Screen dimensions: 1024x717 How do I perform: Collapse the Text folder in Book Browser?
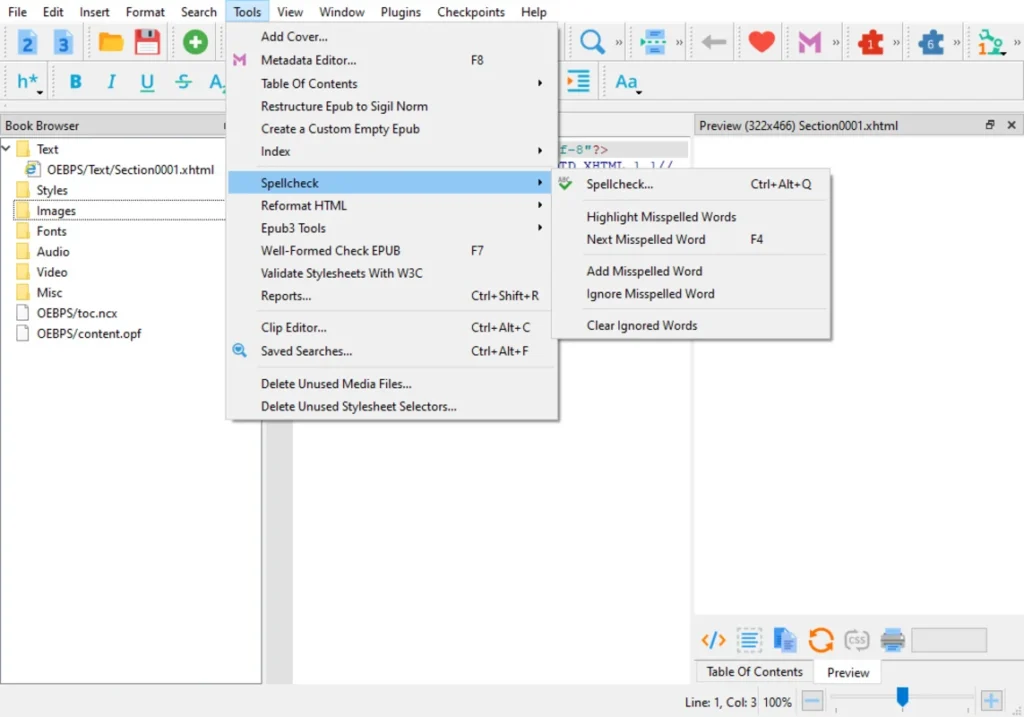tap(7, 149)
